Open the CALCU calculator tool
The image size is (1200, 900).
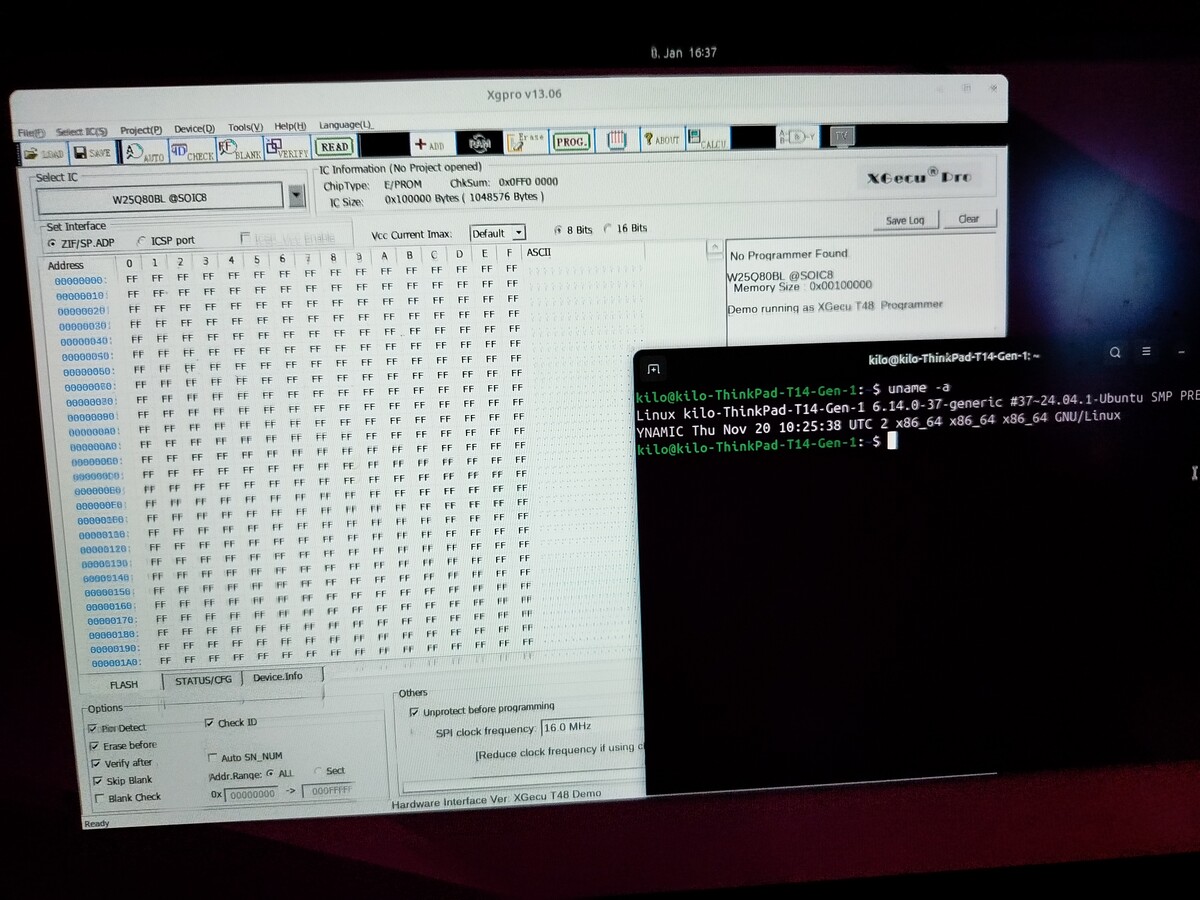pos(707,141)
